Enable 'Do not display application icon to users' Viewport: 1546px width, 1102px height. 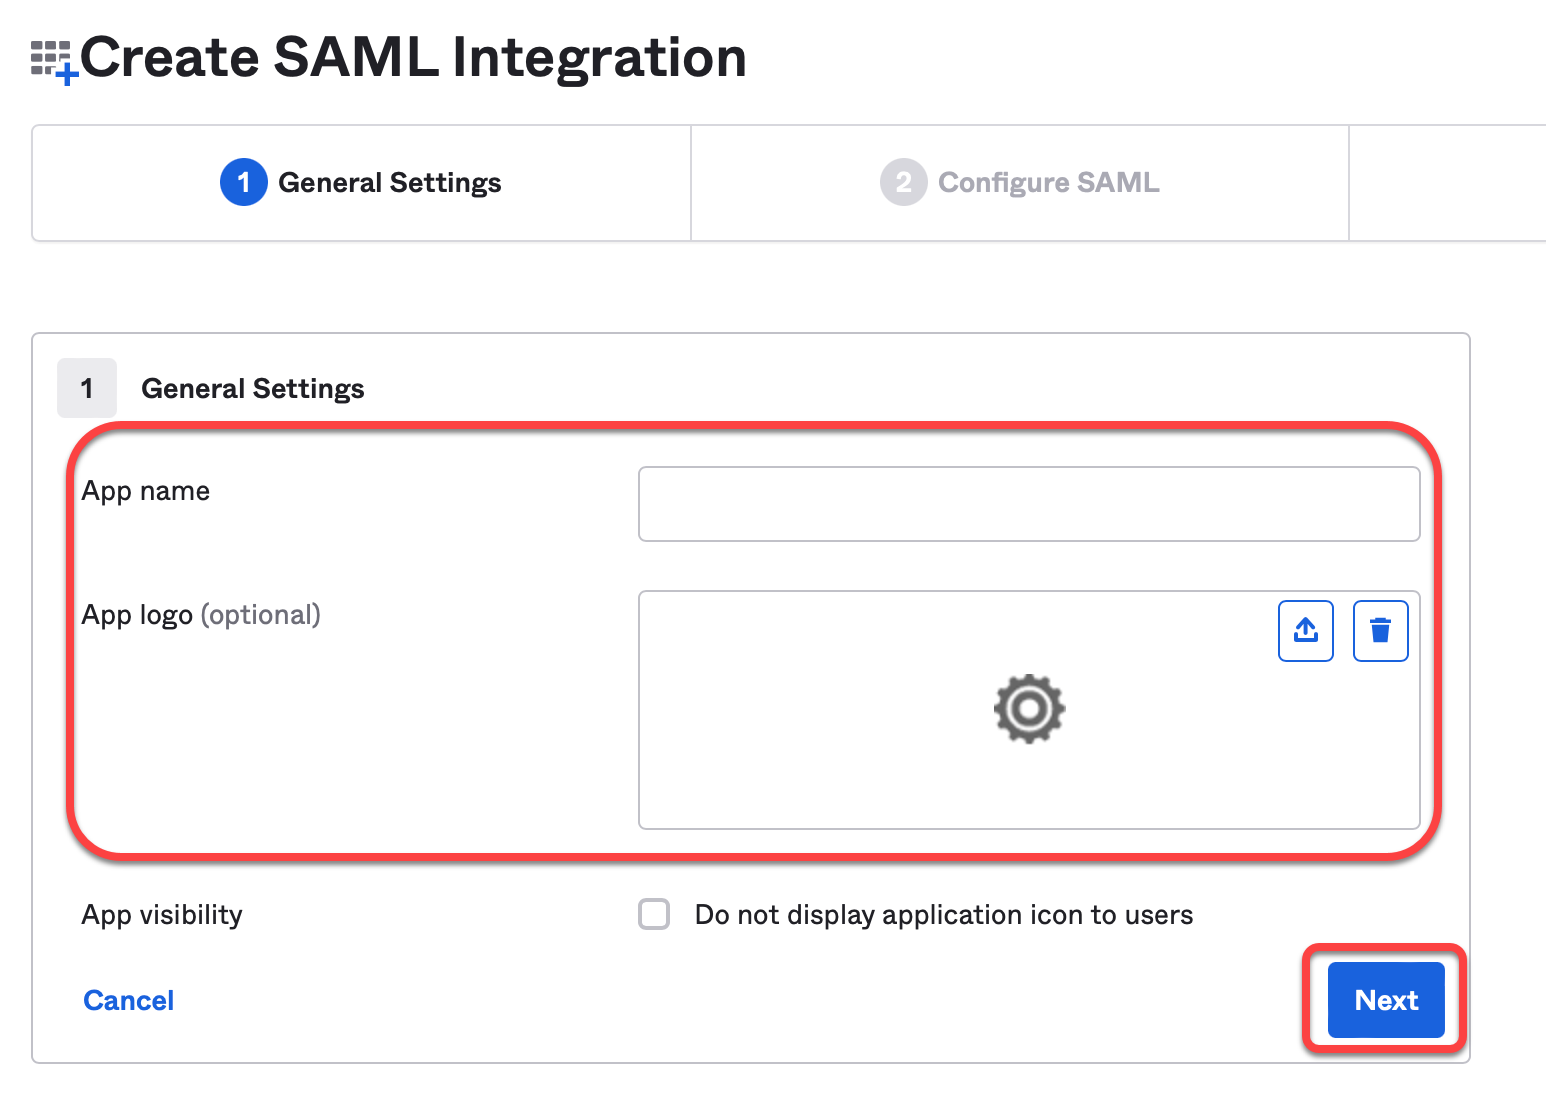click(x=654, y=914)
